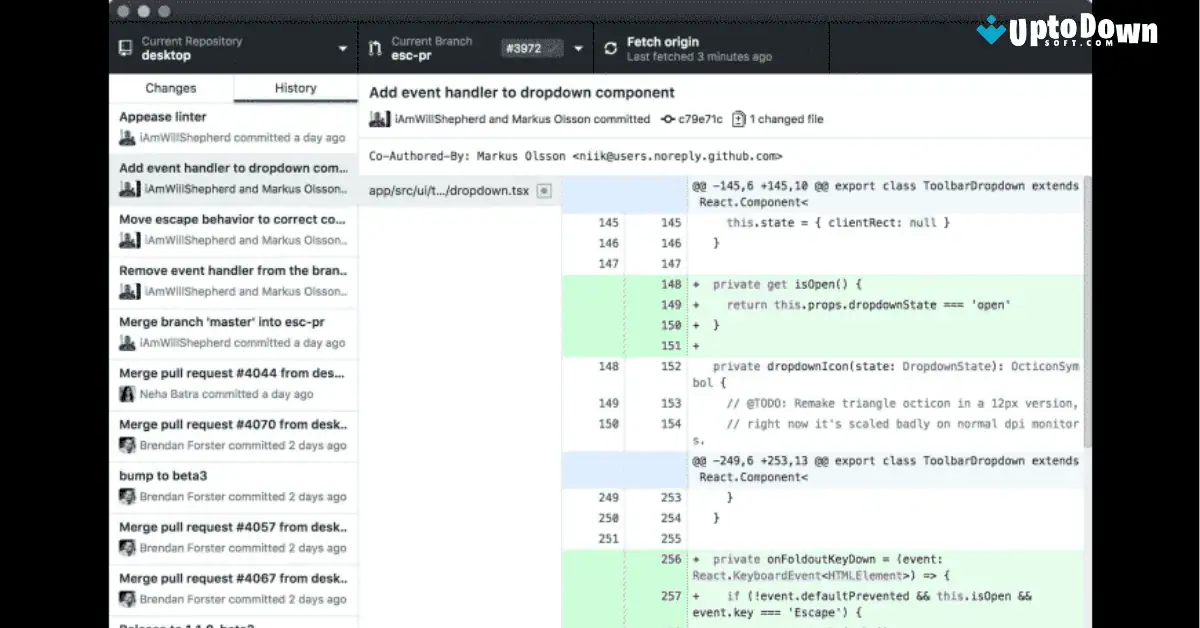Click the Fetch origin sync icon

[610, 48]
